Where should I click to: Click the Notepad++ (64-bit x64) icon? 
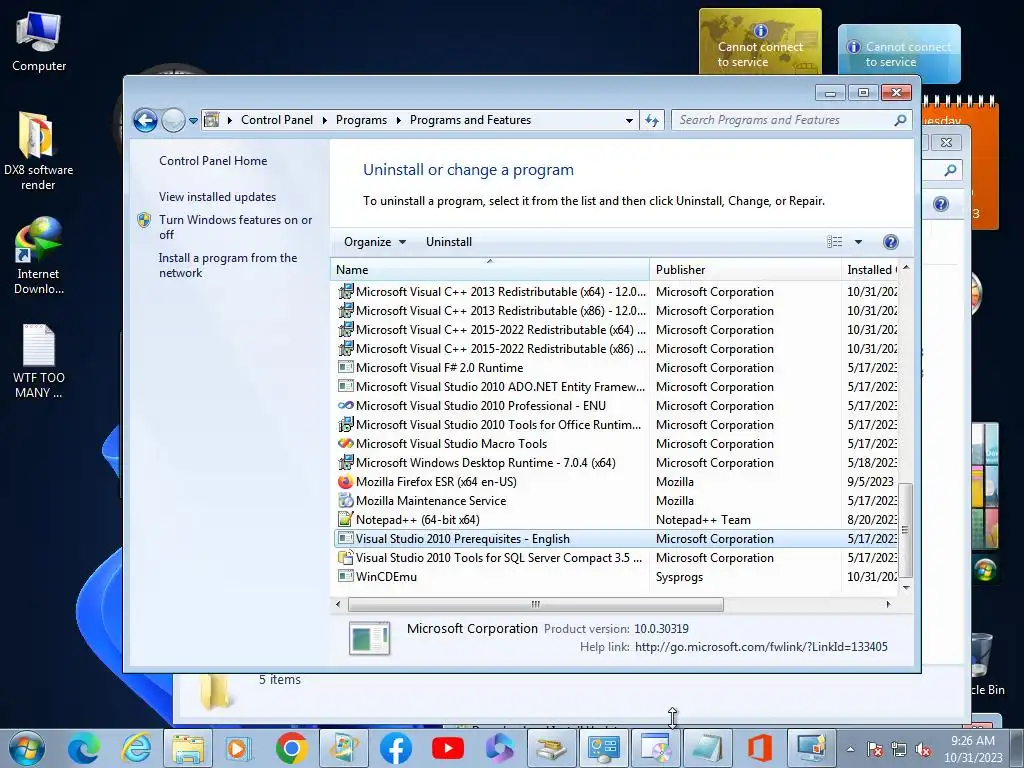point(345,519)
